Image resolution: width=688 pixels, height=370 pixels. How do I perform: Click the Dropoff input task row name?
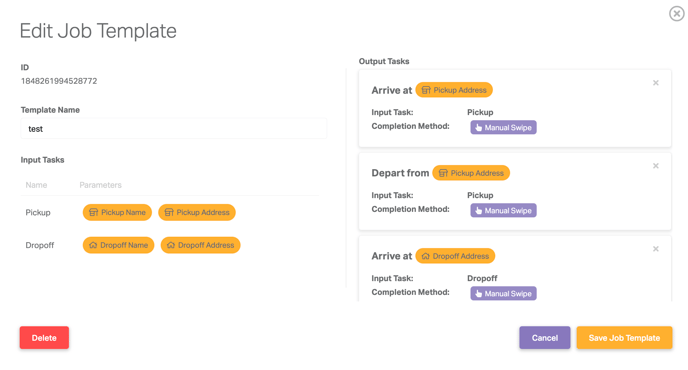[x=39, y=245]
